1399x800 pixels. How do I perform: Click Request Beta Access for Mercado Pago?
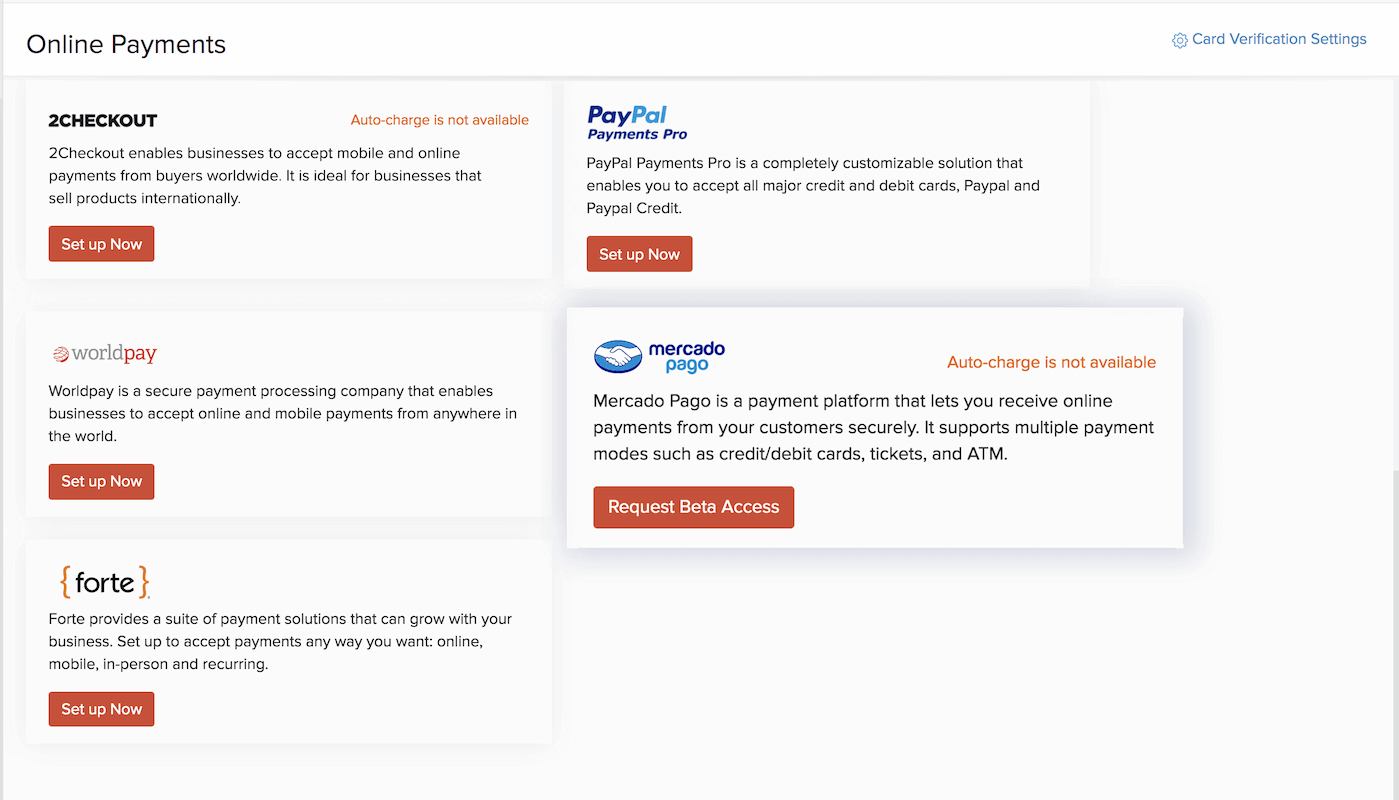[x=693, y=507]
